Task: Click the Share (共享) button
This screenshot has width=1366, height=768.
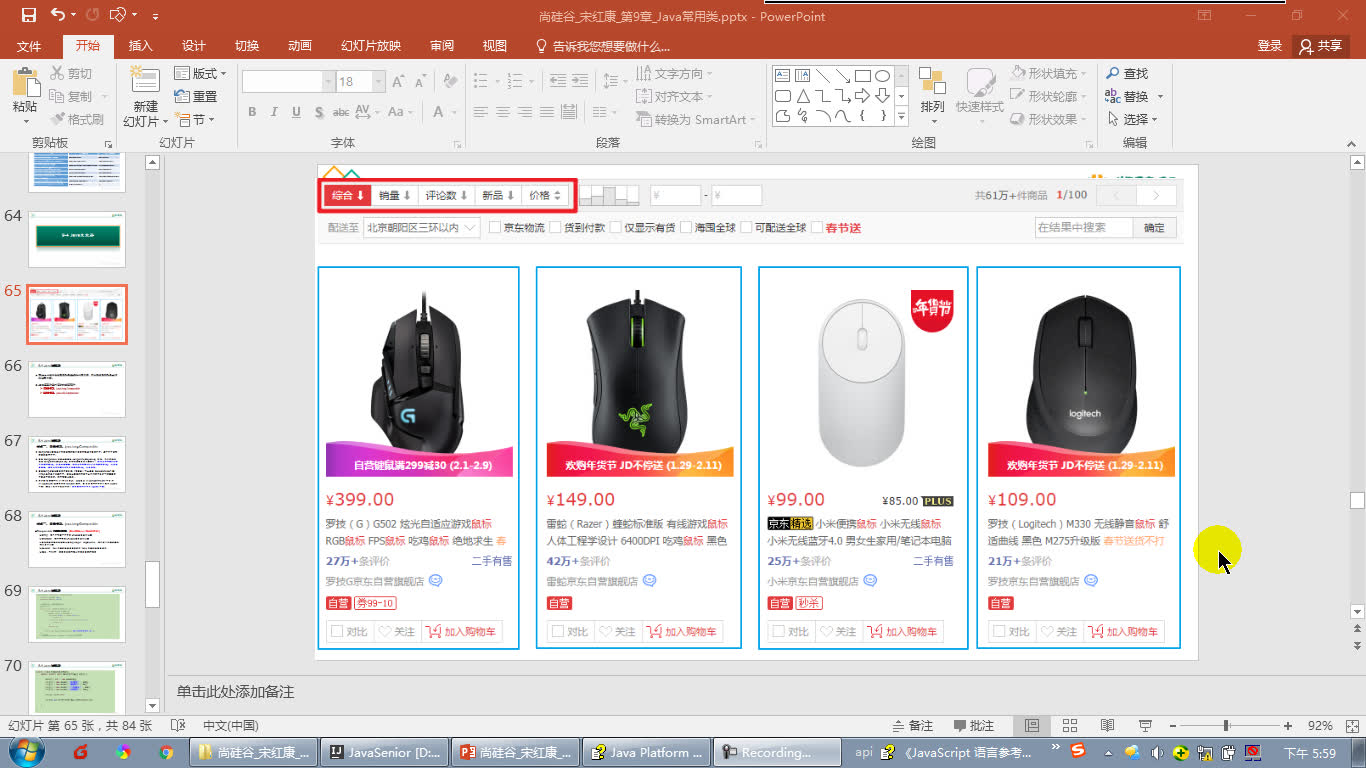Action: pos(1320,46)
